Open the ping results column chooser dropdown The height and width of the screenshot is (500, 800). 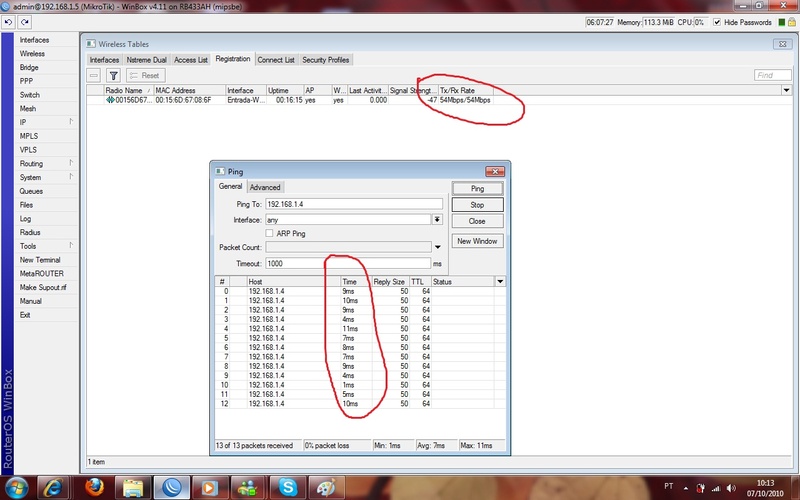[x=500, y=282]
